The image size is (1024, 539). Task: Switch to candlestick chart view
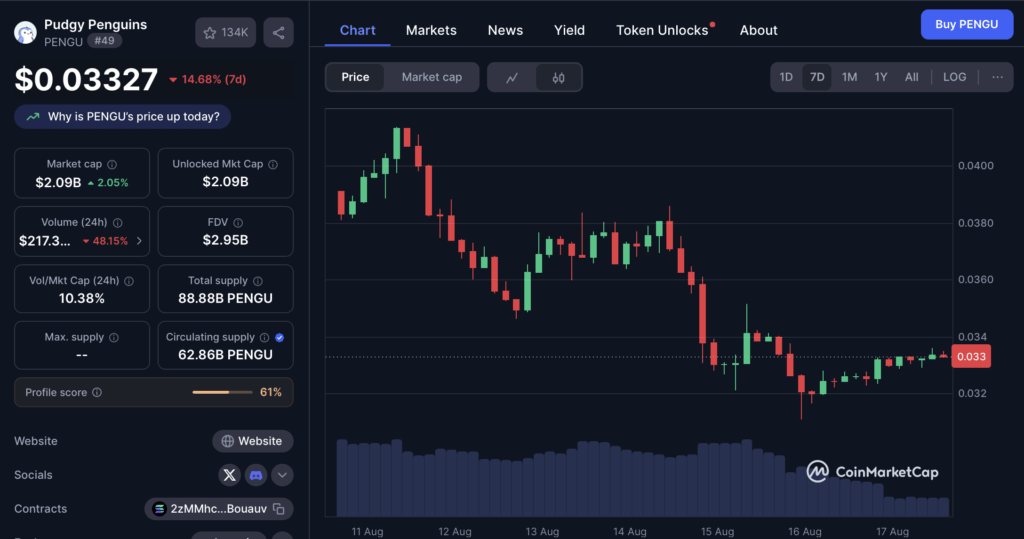click(558, 78)
